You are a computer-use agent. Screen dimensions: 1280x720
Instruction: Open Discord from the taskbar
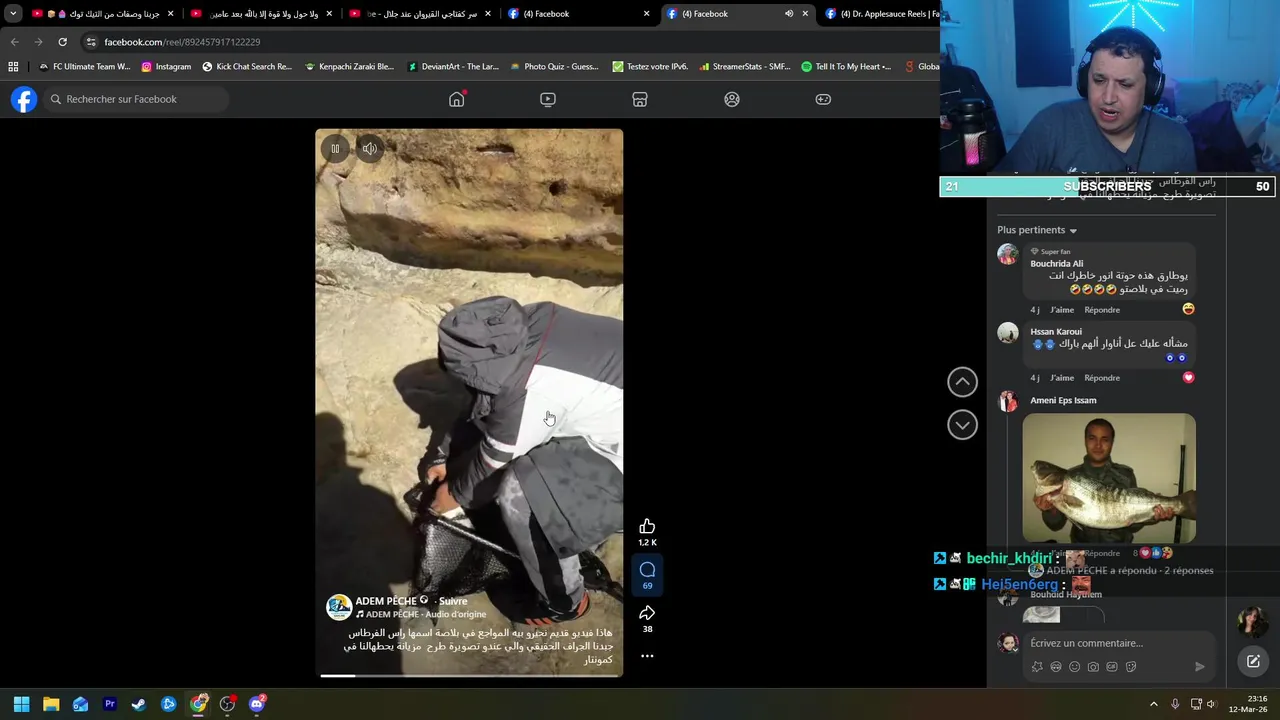tap(257, 704)
